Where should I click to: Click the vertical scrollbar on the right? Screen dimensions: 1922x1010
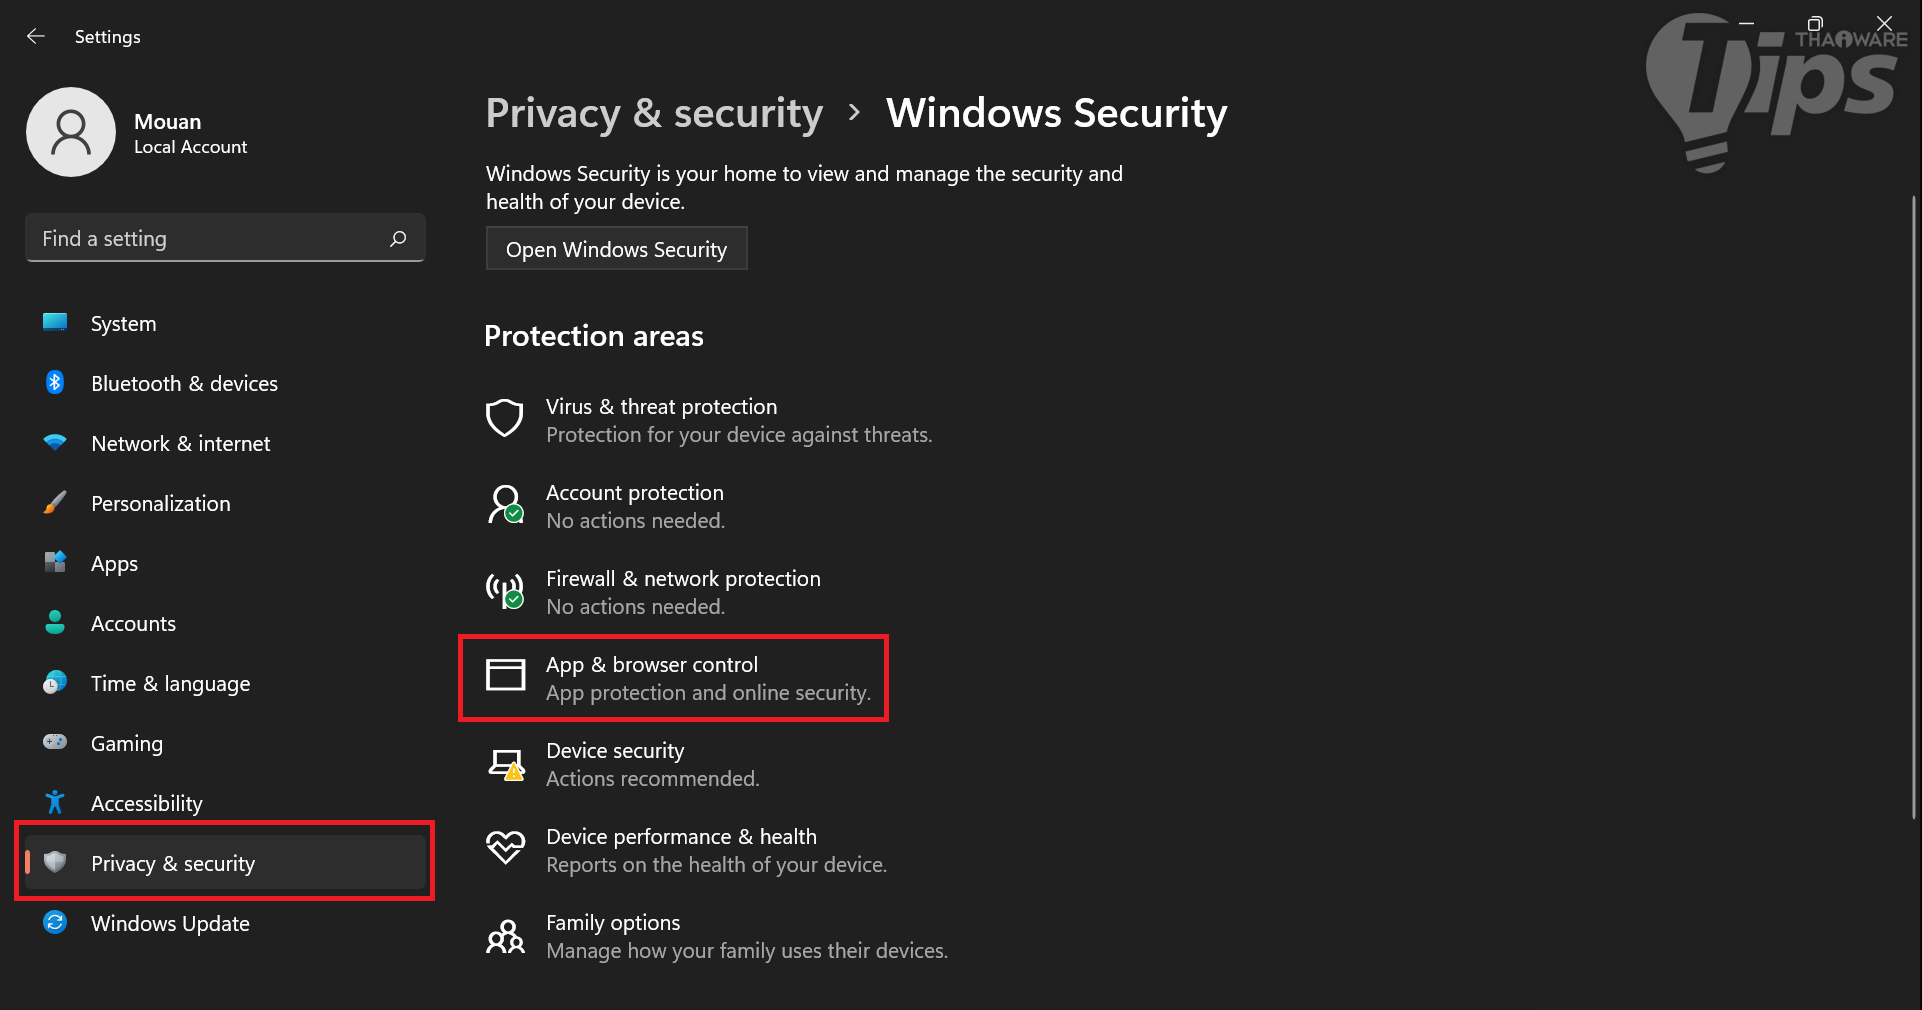point(1914,500)
